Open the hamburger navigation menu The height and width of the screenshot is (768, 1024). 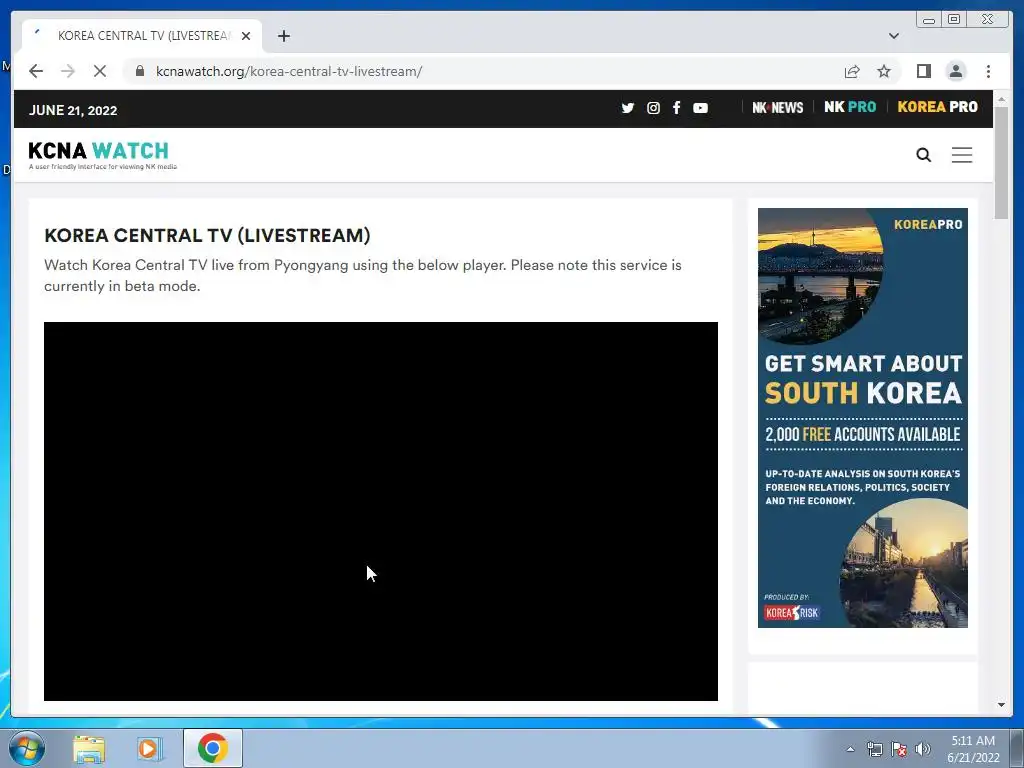(961, 155)
